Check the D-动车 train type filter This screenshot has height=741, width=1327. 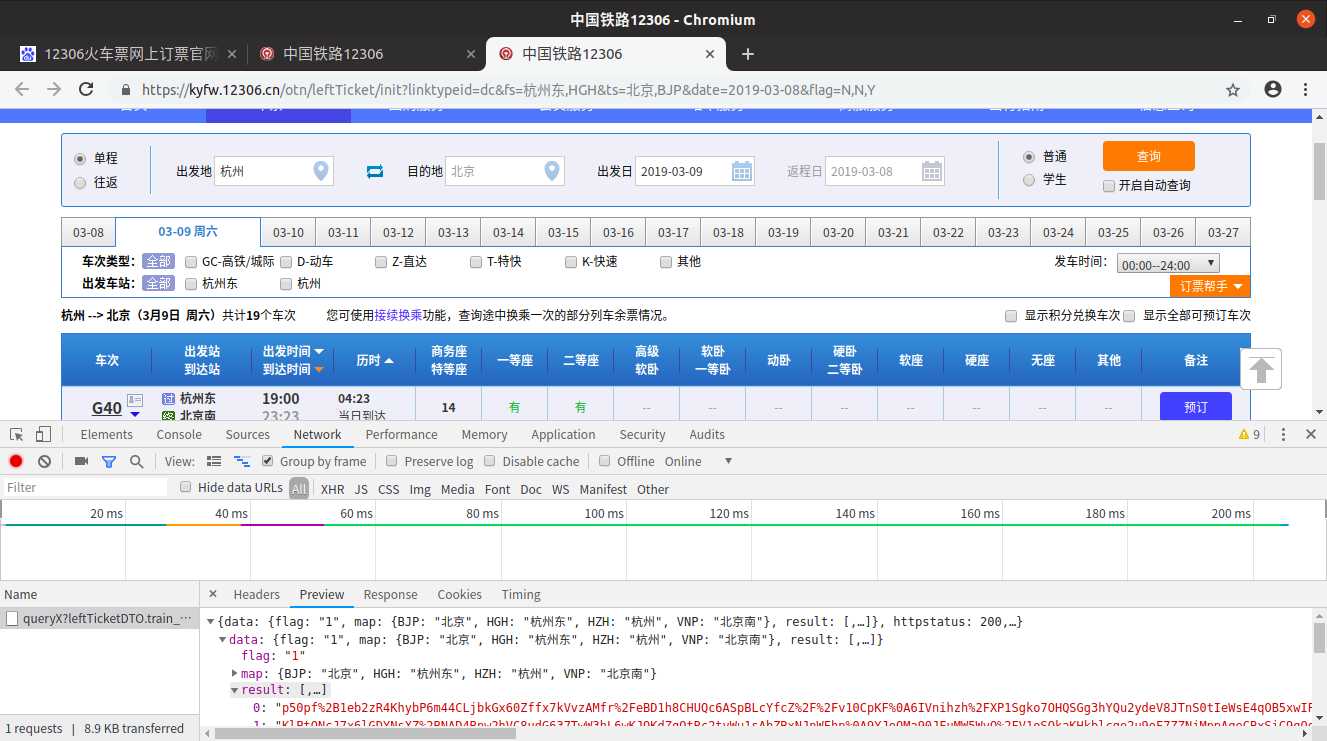pos(286,262)
